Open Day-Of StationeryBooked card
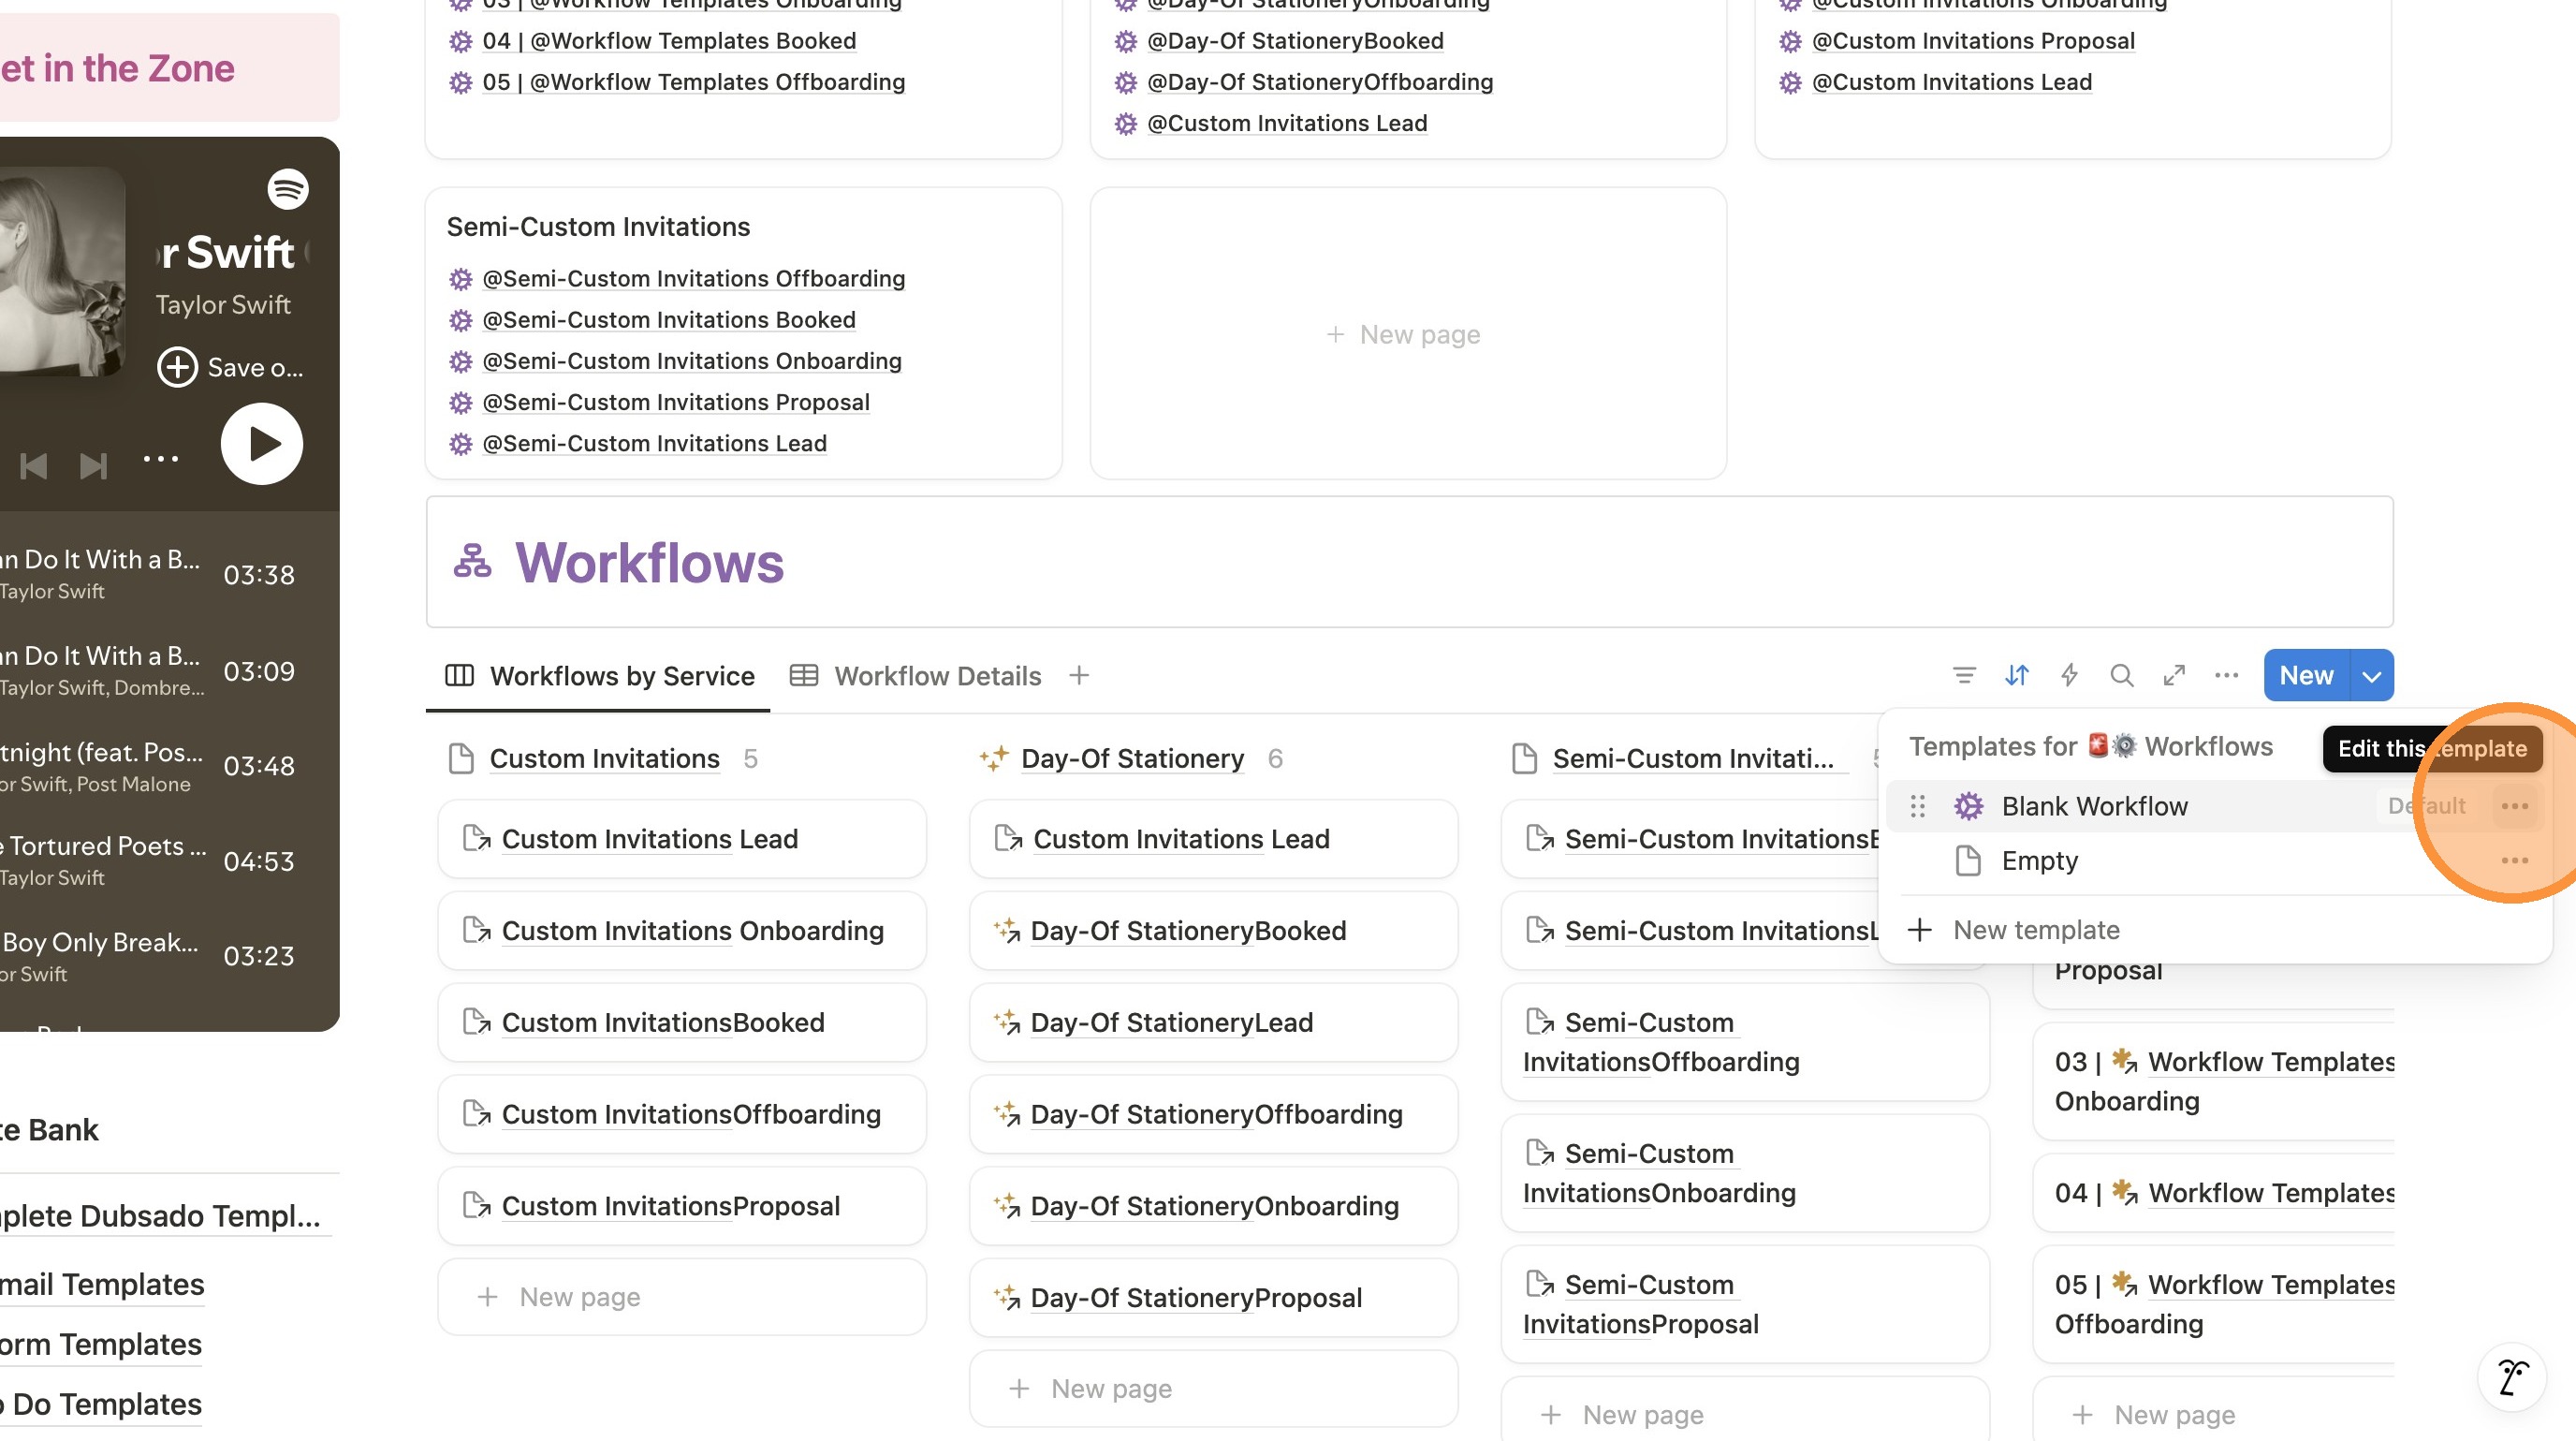The height and width of the screenshot is (1441, 2576). tap(1213, 931)
